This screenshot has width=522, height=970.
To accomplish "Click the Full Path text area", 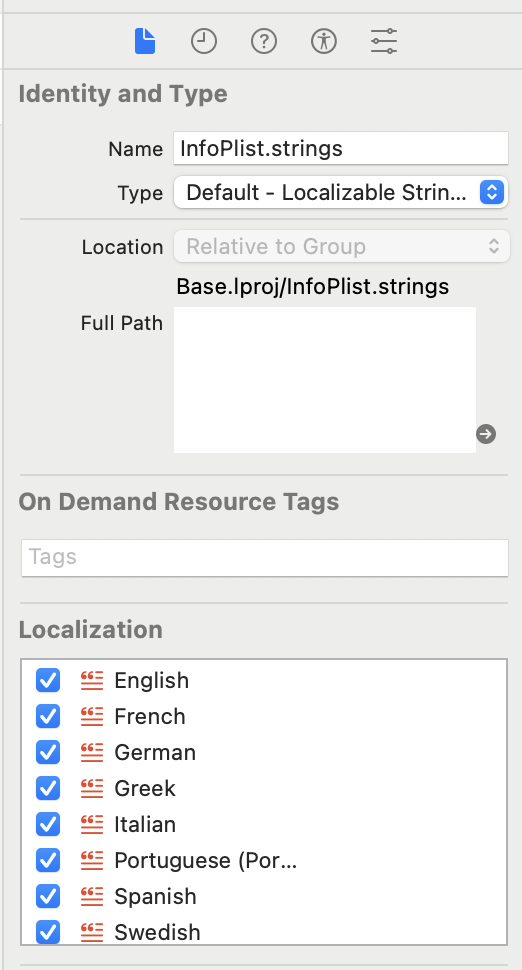I will coord(325,380).
